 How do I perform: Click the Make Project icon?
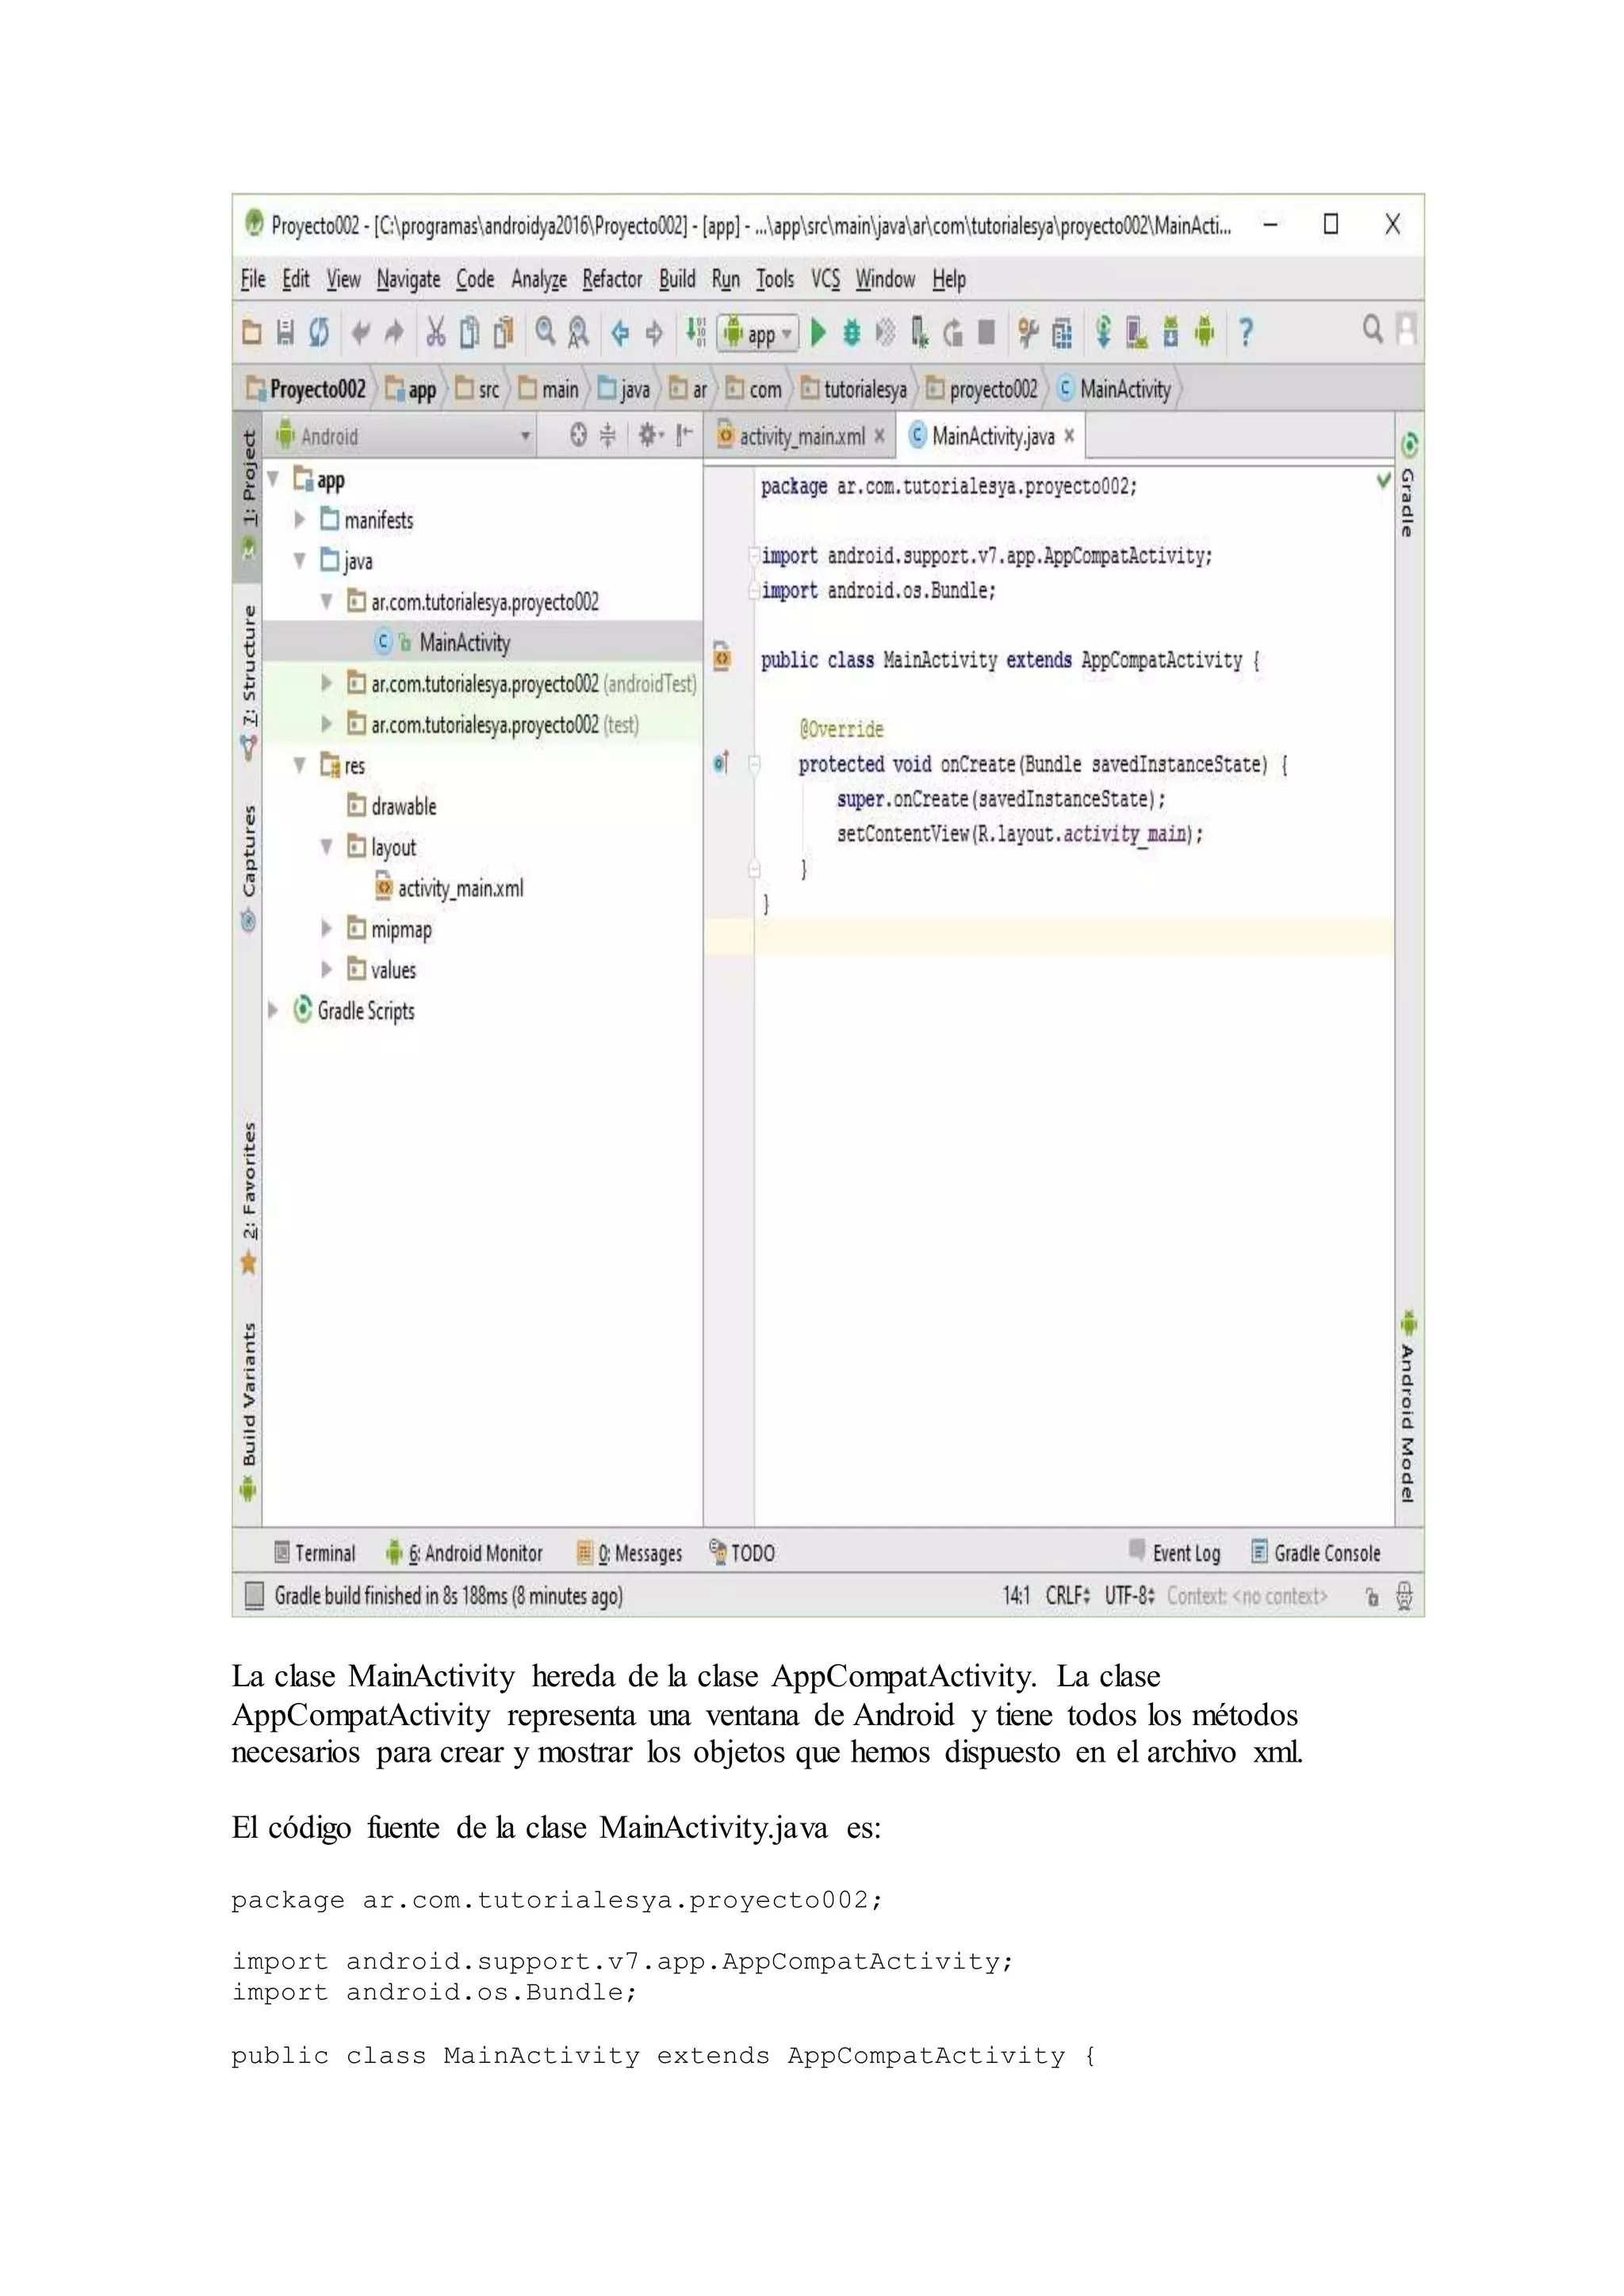tap(696, 332)
